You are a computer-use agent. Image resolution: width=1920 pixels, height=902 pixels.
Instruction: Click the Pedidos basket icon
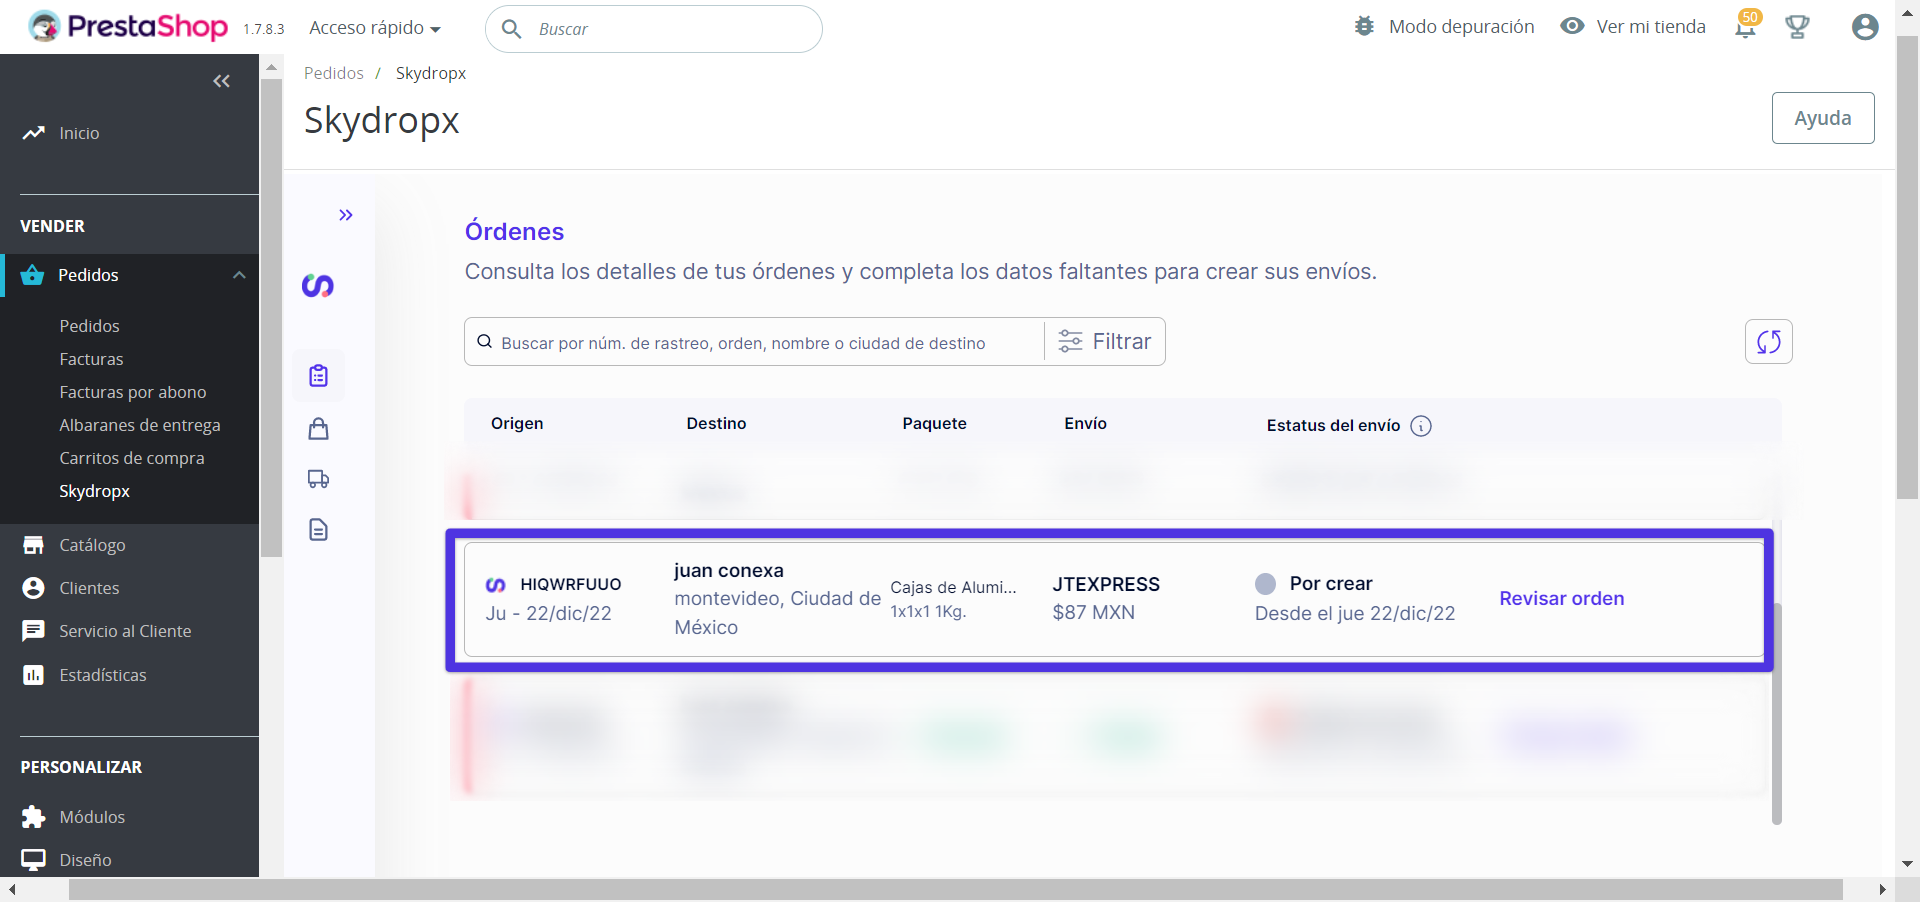click(33, 275)
